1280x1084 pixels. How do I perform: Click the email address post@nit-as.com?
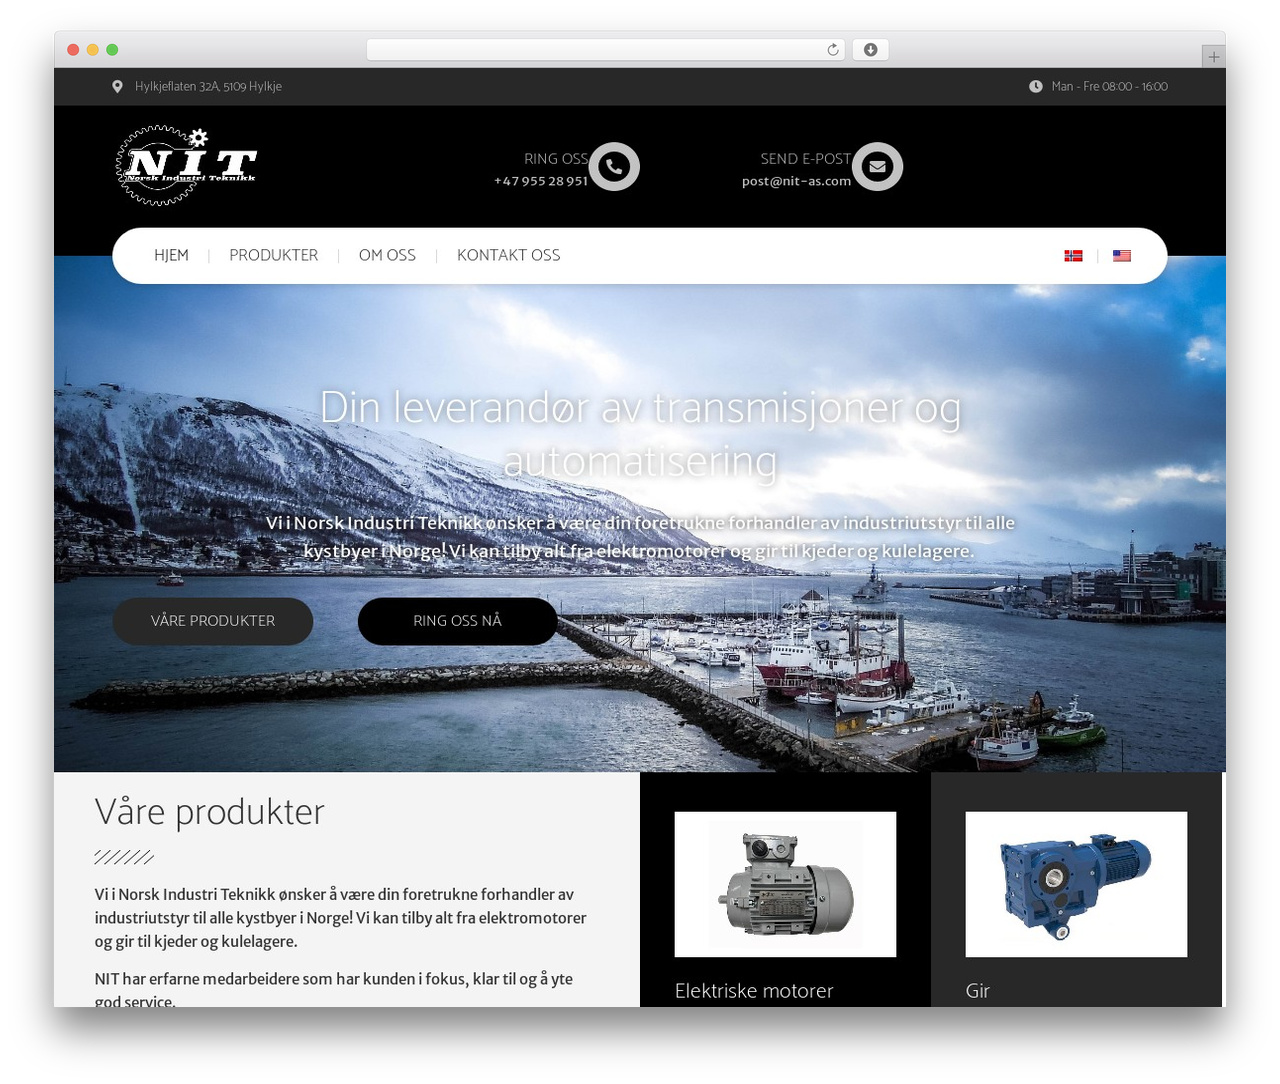(x=796, y=181)
